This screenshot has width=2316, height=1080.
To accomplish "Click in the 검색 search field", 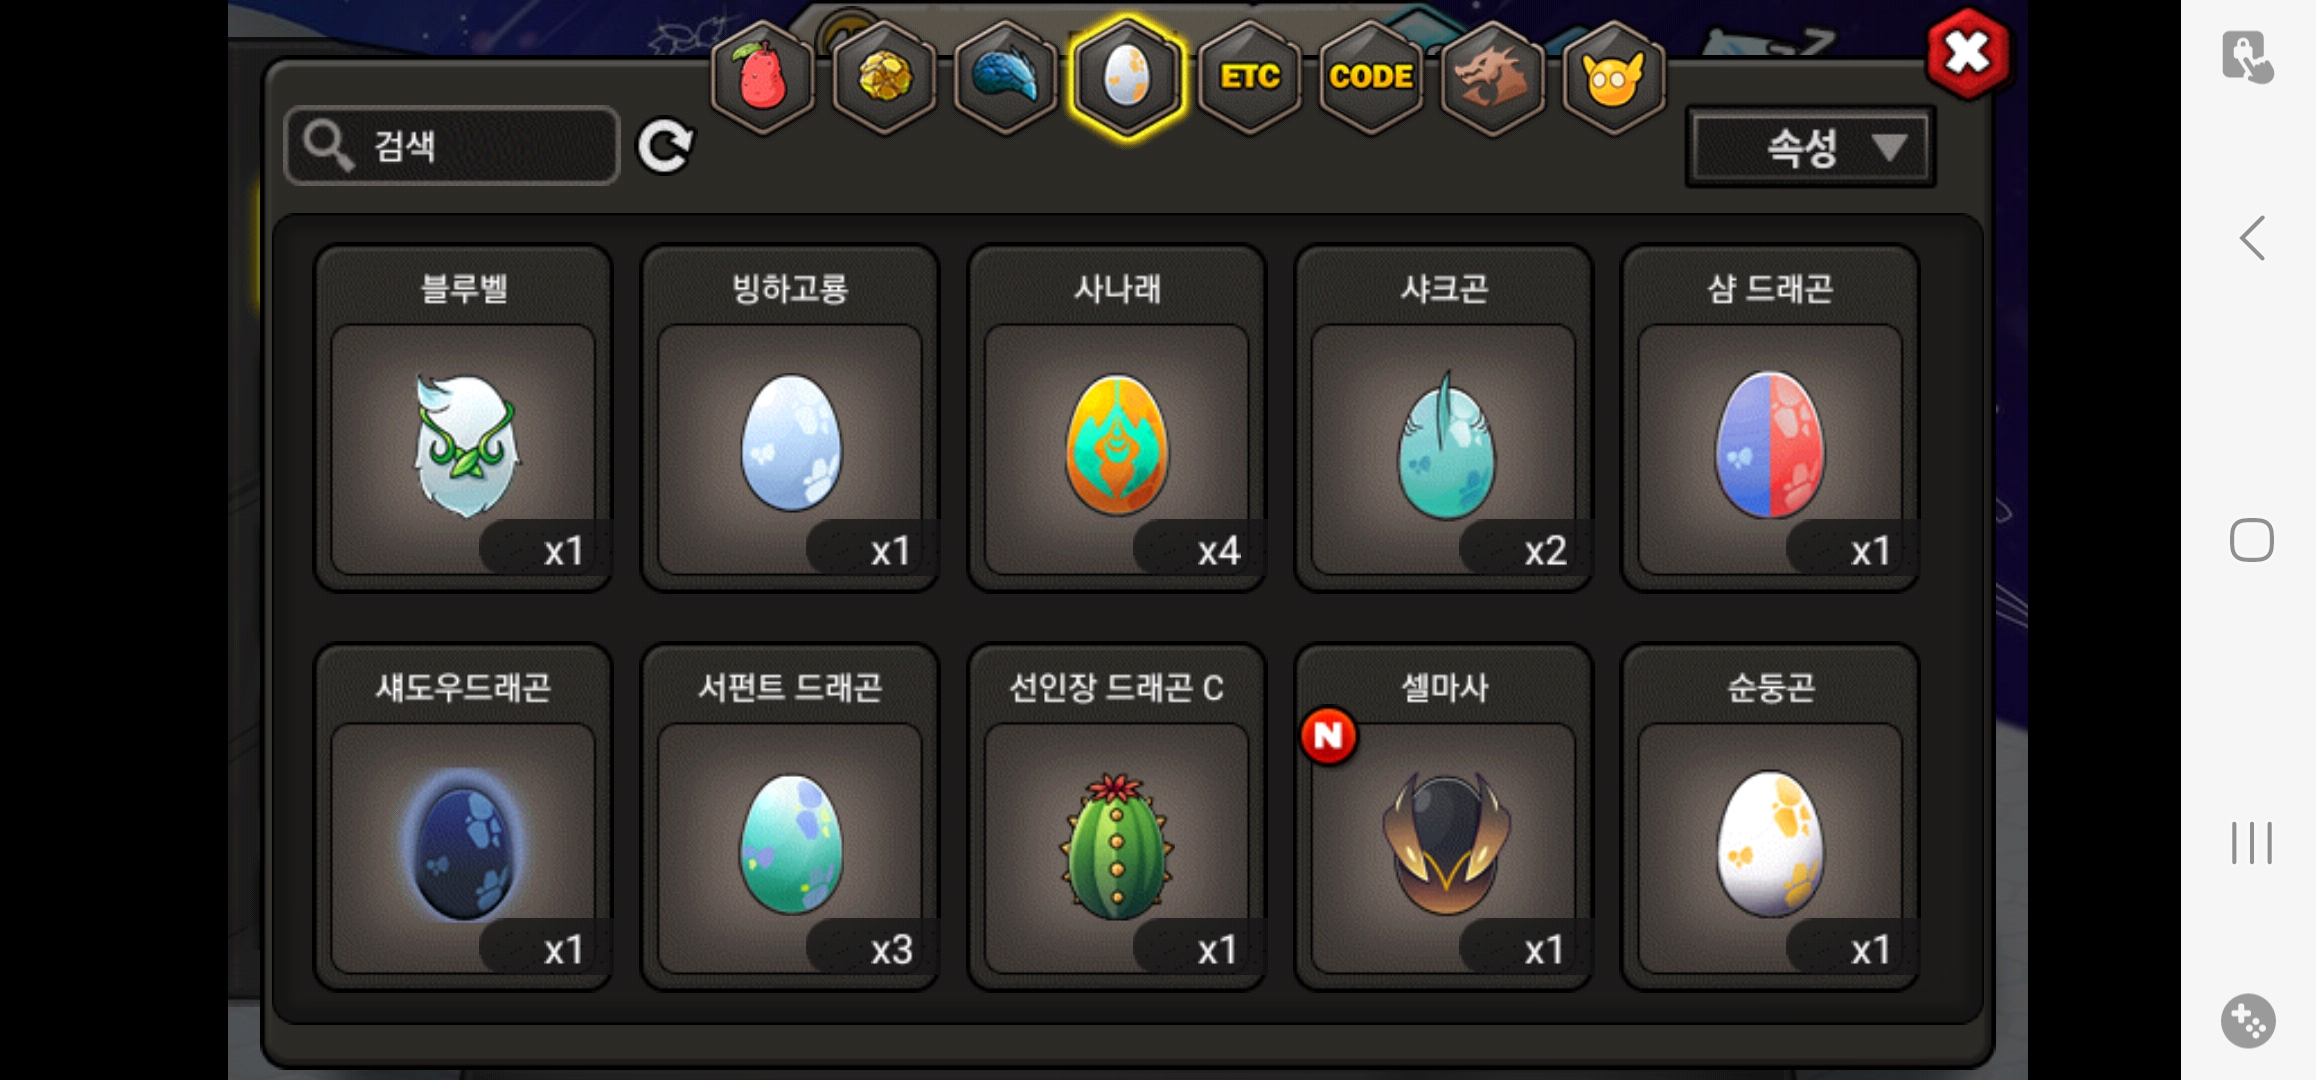I will tap(452, 146).
